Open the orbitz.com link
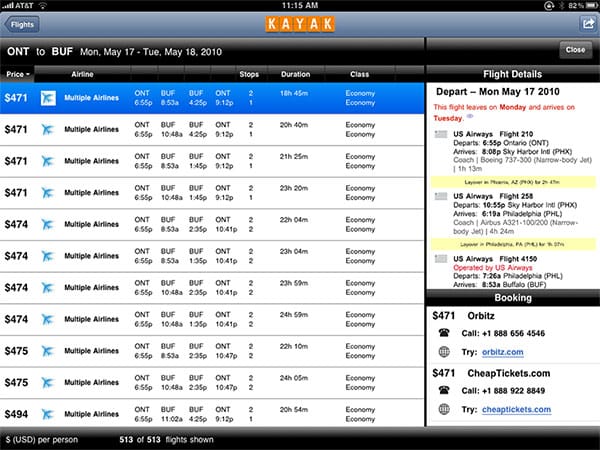 pyautogui.click(x=502, y=352)
